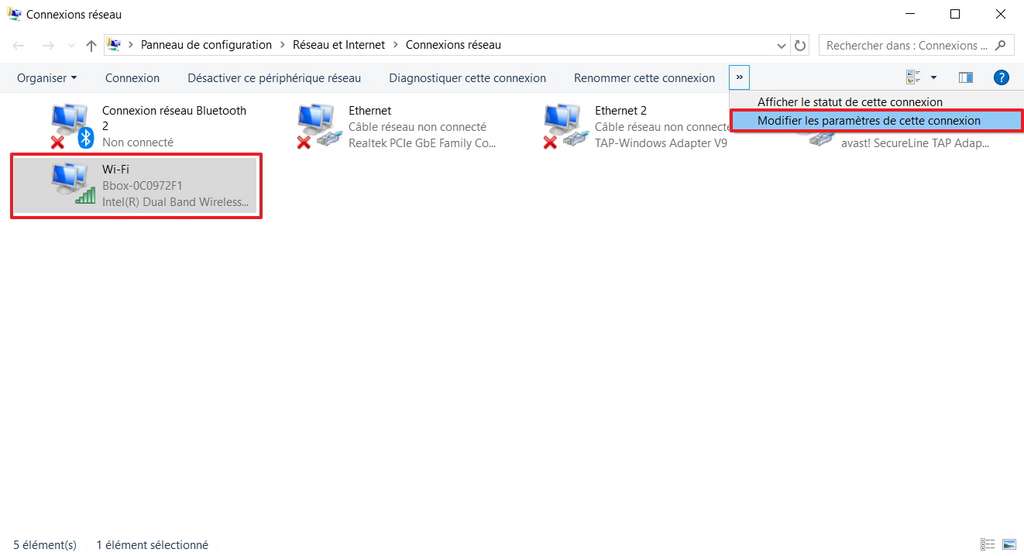Viewport: 1024px width, 556px height.
Task: Select the Ethernet 2 TAP-Windows adapter icon
Action: coord(565,126)
